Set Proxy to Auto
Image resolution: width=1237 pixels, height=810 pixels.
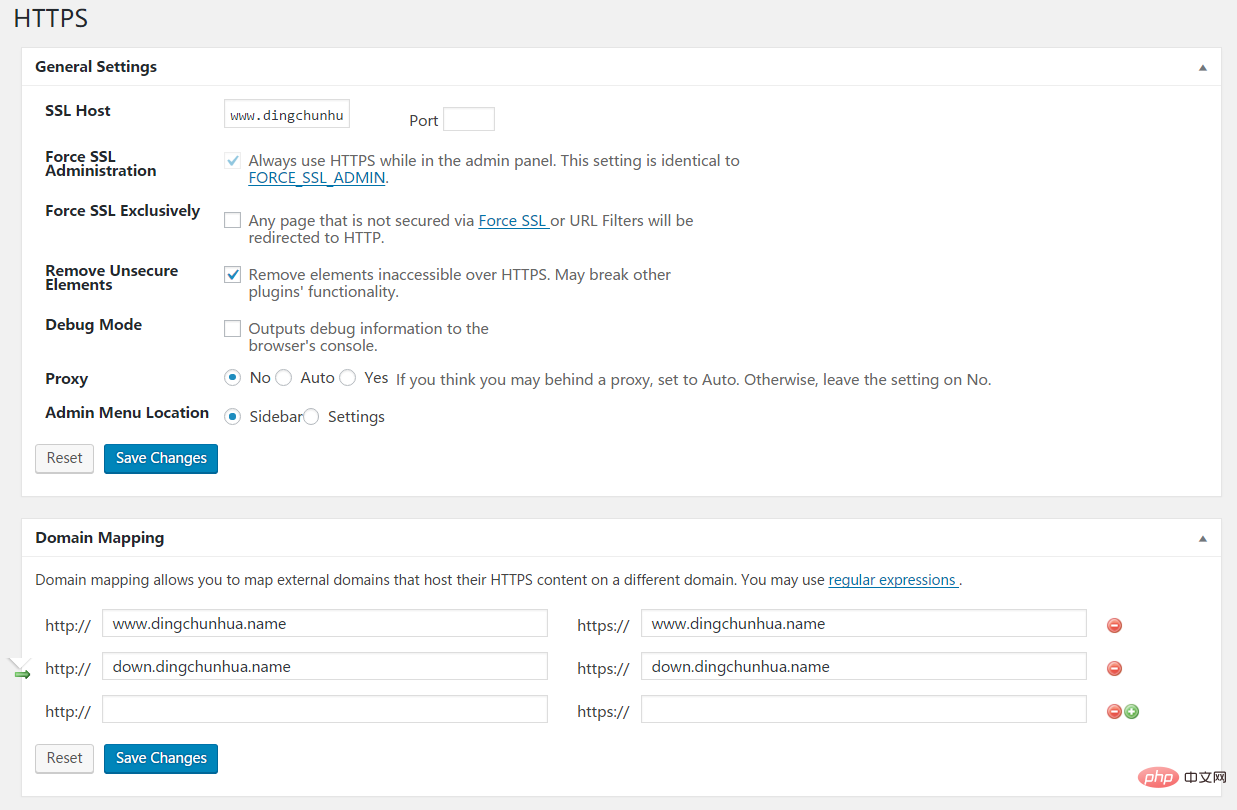pos(283,378)
